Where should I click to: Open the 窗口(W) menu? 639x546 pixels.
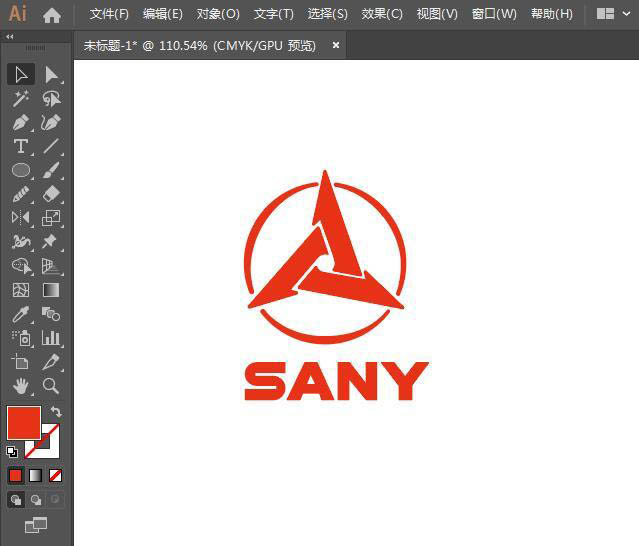point(494,14)
